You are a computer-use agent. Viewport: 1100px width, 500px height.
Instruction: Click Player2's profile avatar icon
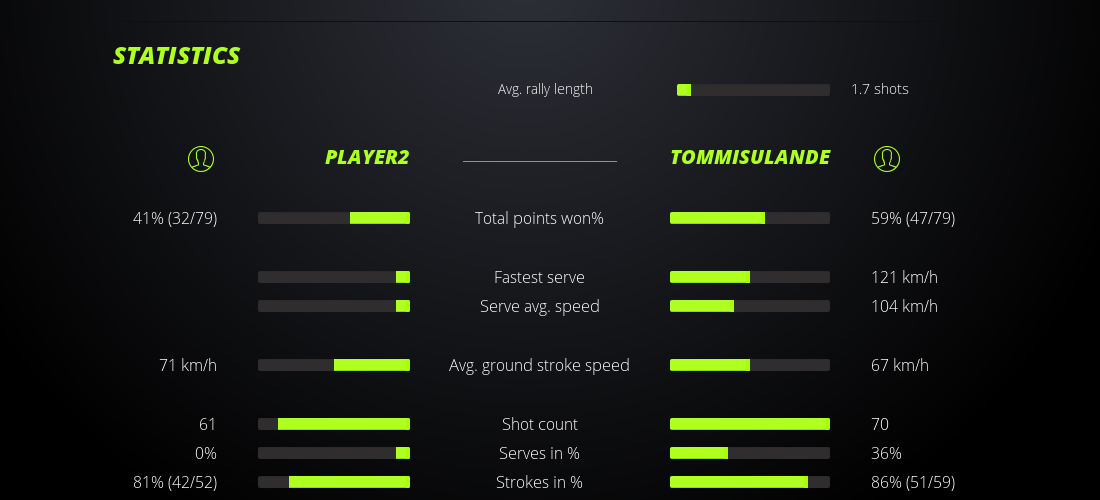201,158
